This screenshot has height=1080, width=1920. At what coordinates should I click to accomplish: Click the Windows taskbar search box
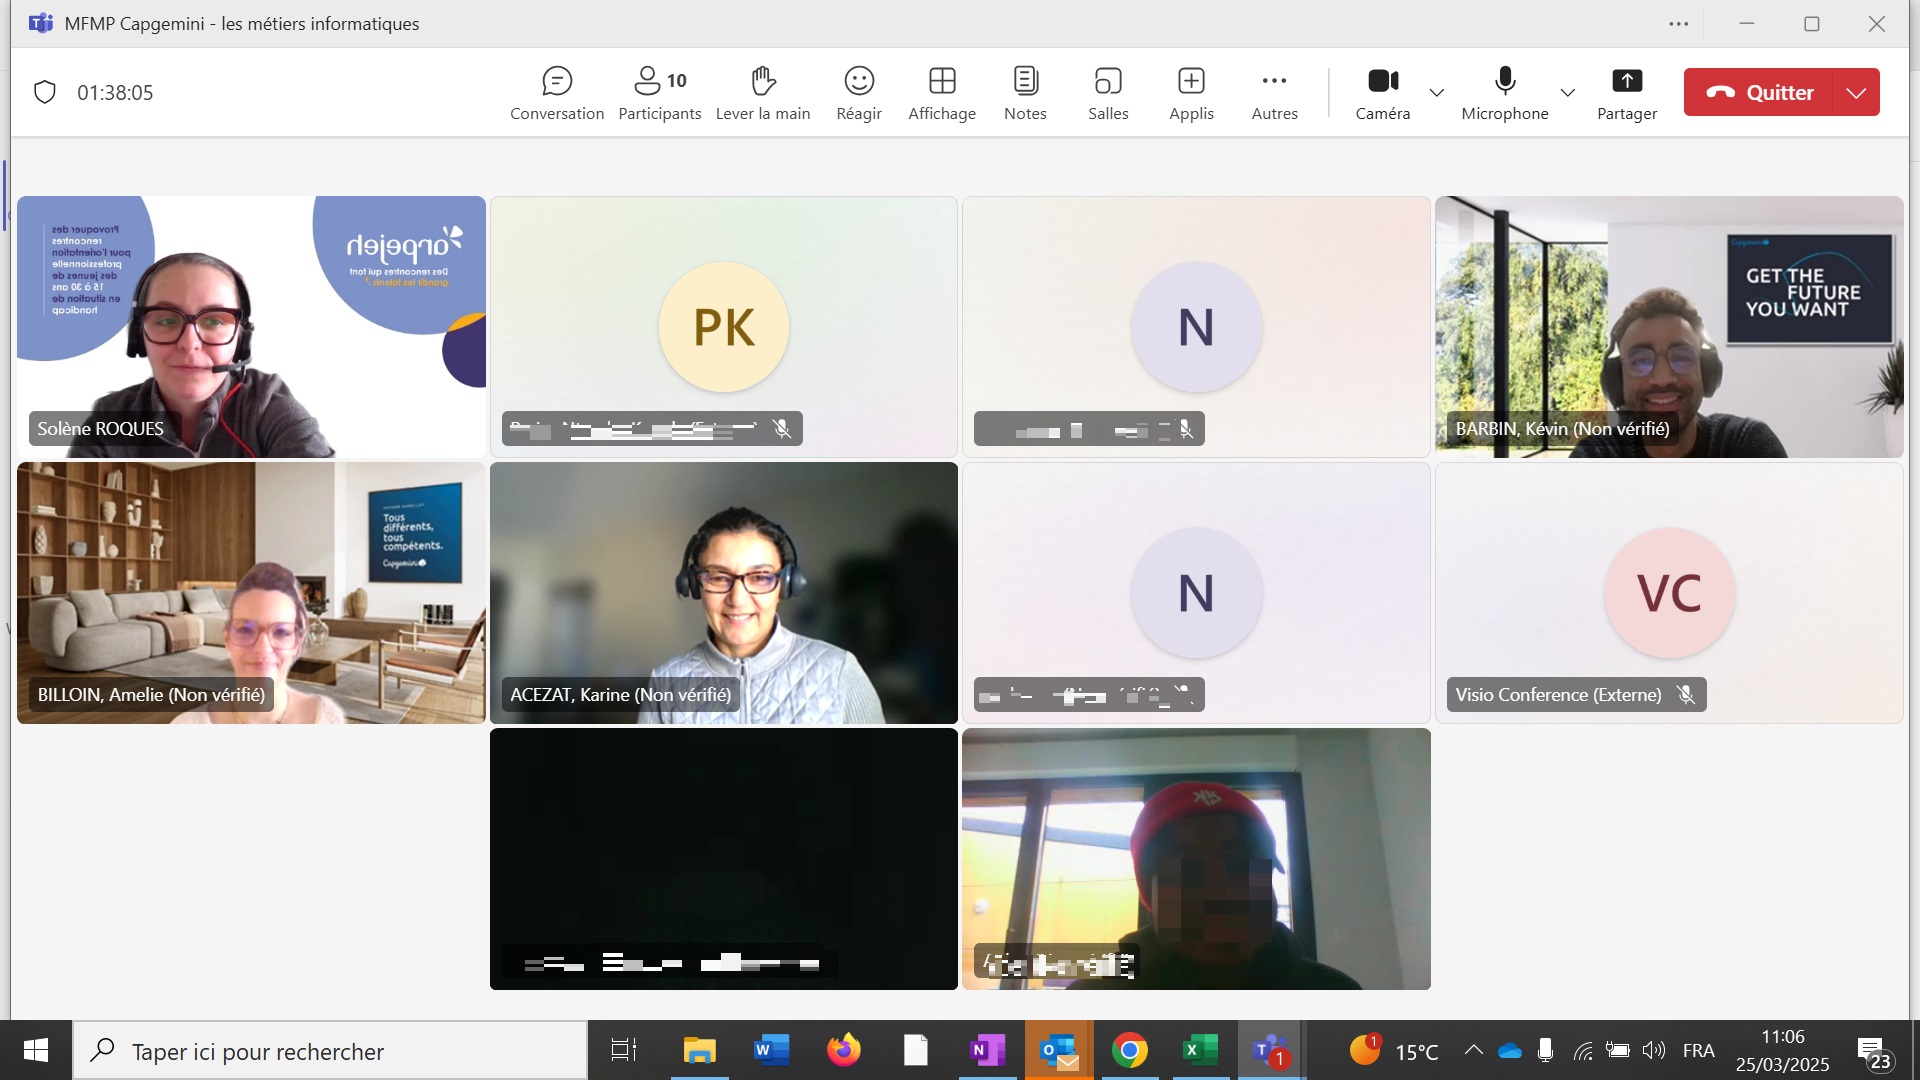330,1051
